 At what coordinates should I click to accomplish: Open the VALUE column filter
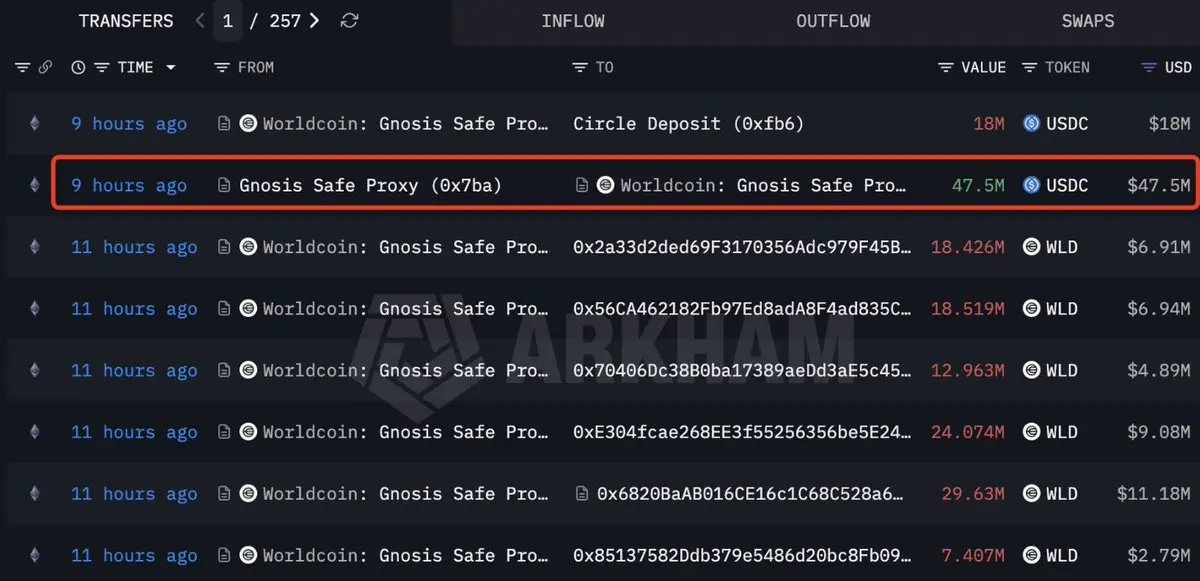point(946,67)
